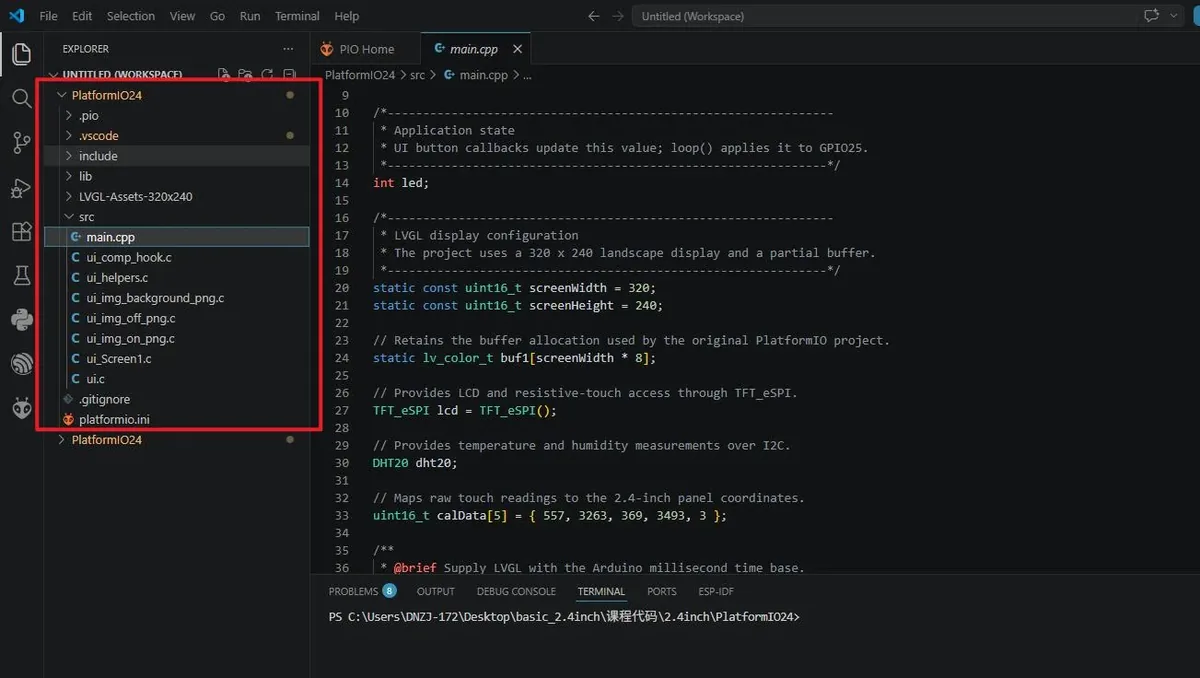1200x678 pixels.
Task: Open the Python icon in activity bar
Action: pos(21,320)
